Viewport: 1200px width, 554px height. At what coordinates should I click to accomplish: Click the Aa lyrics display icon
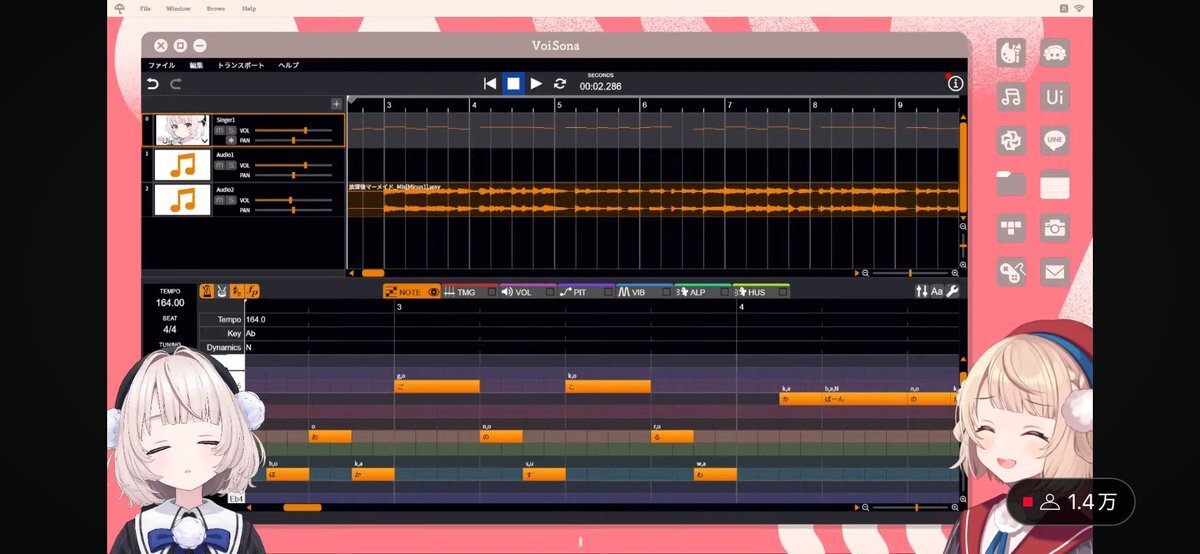(x=937, y=292)
